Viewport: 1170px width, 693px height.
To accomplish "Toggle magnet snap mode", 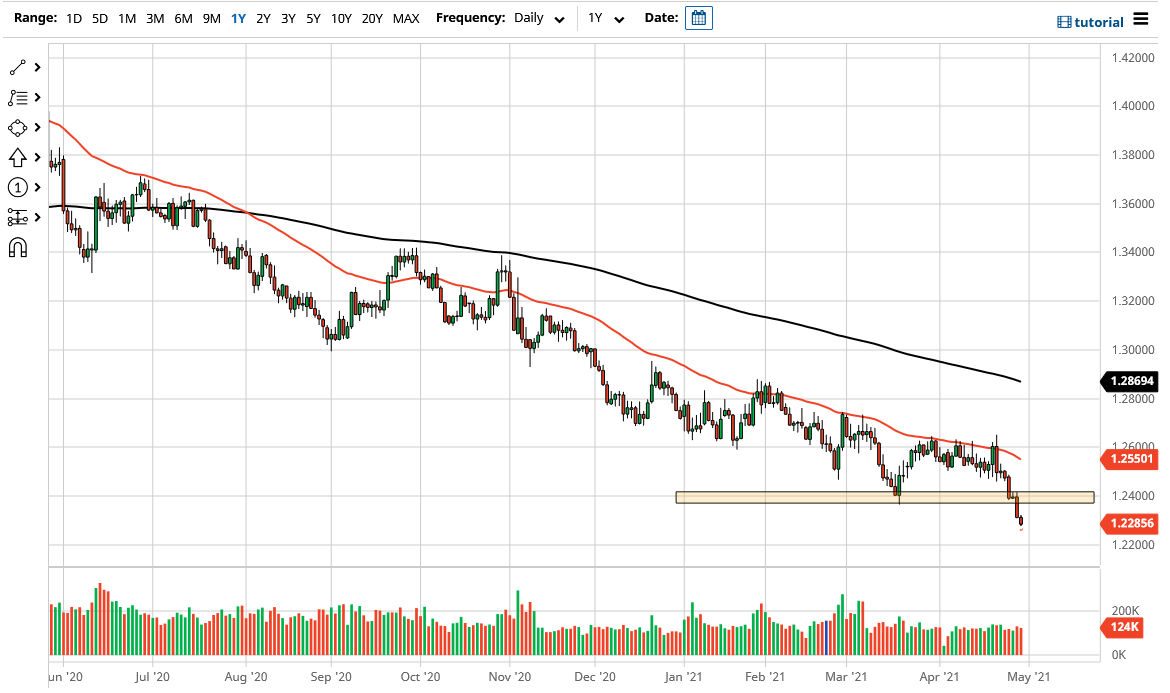I will [x=20, y=247].
